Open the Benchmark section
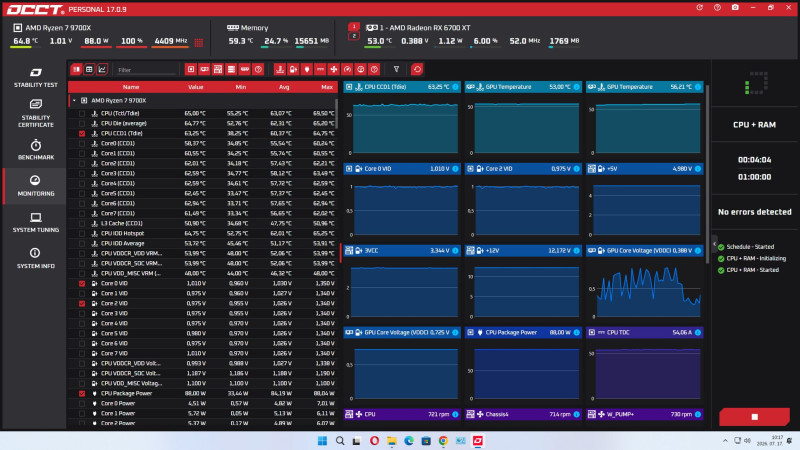 point(35,149)
